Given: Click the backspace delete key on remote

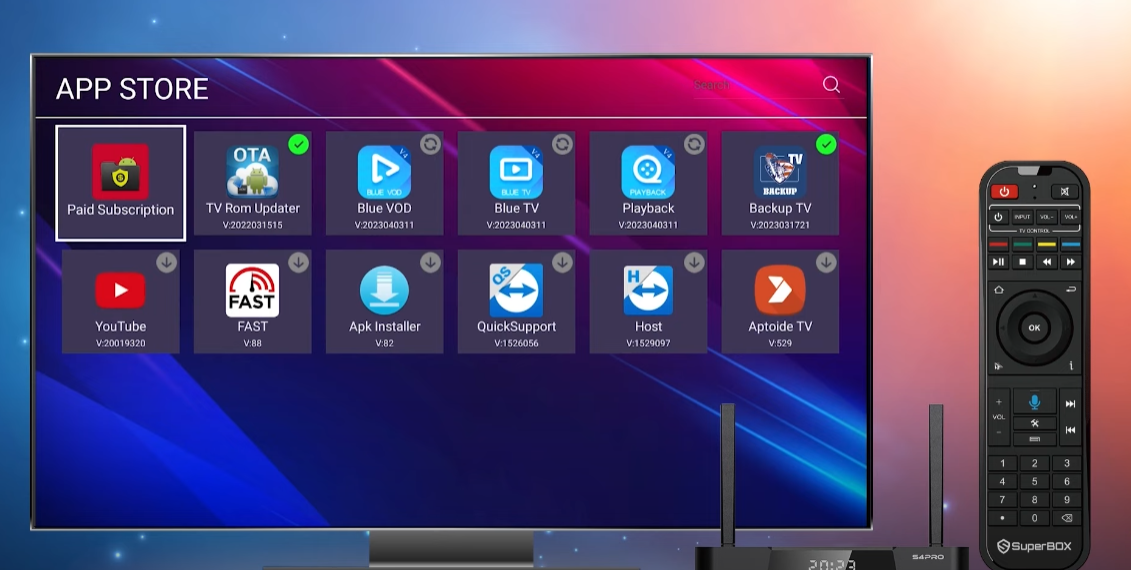Looking at the screenshot, I should 1067,518.
